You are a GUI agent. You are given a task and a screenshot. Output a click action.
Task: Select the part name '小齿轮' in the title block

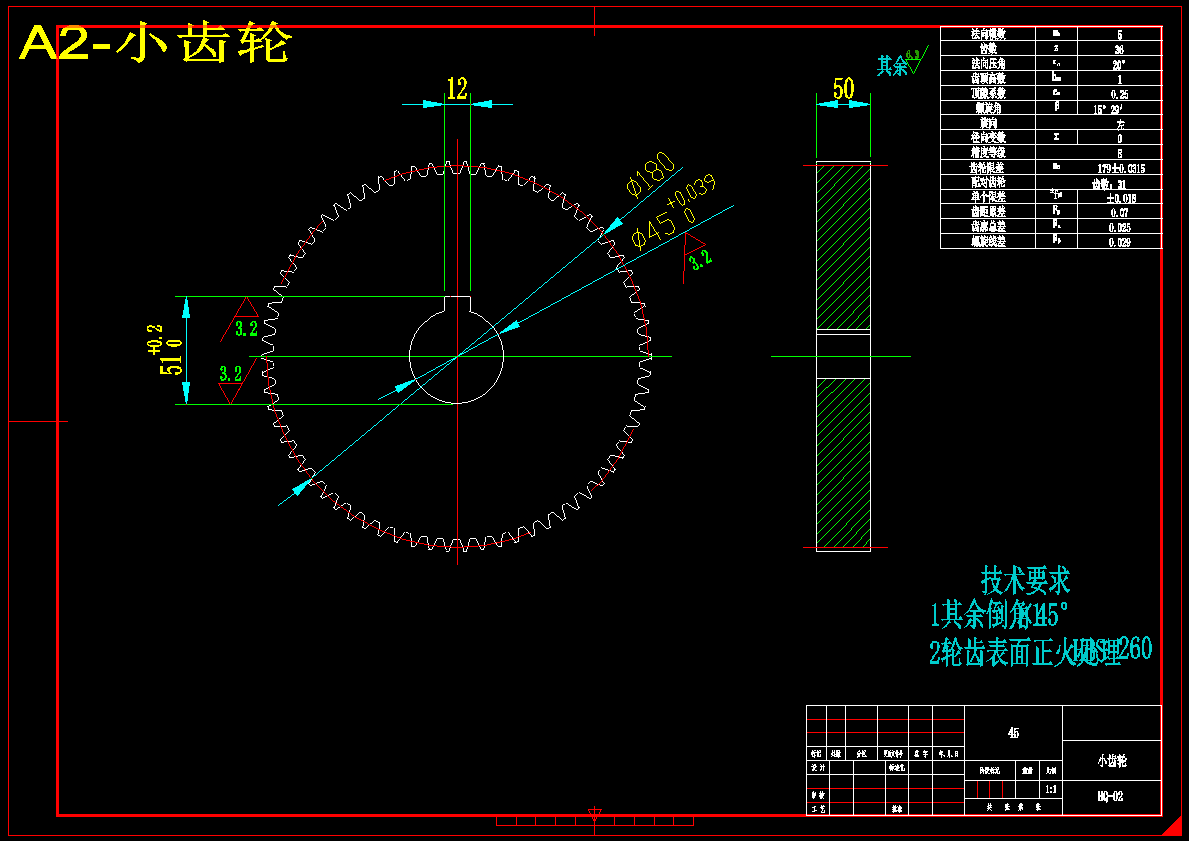pos(1112,761)
